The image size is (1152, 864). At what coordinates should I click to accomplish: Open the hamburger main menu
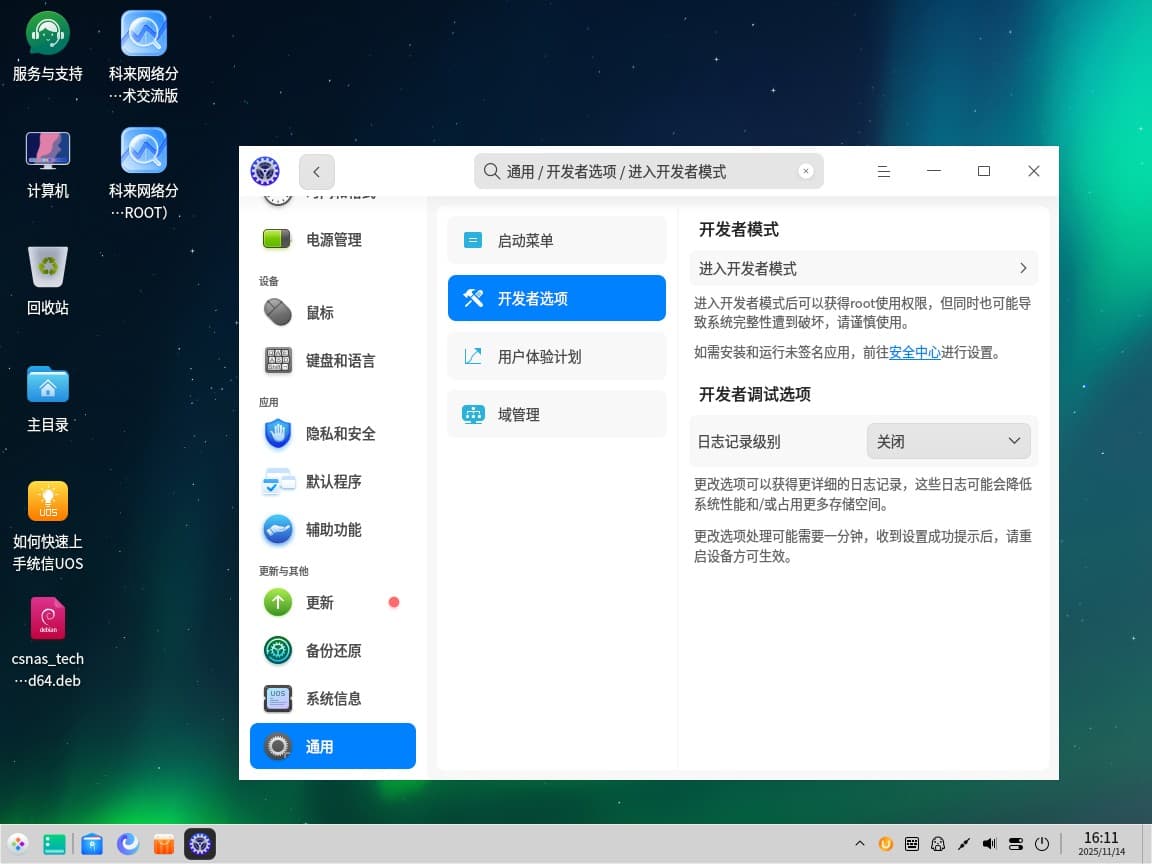coord(884,172)
